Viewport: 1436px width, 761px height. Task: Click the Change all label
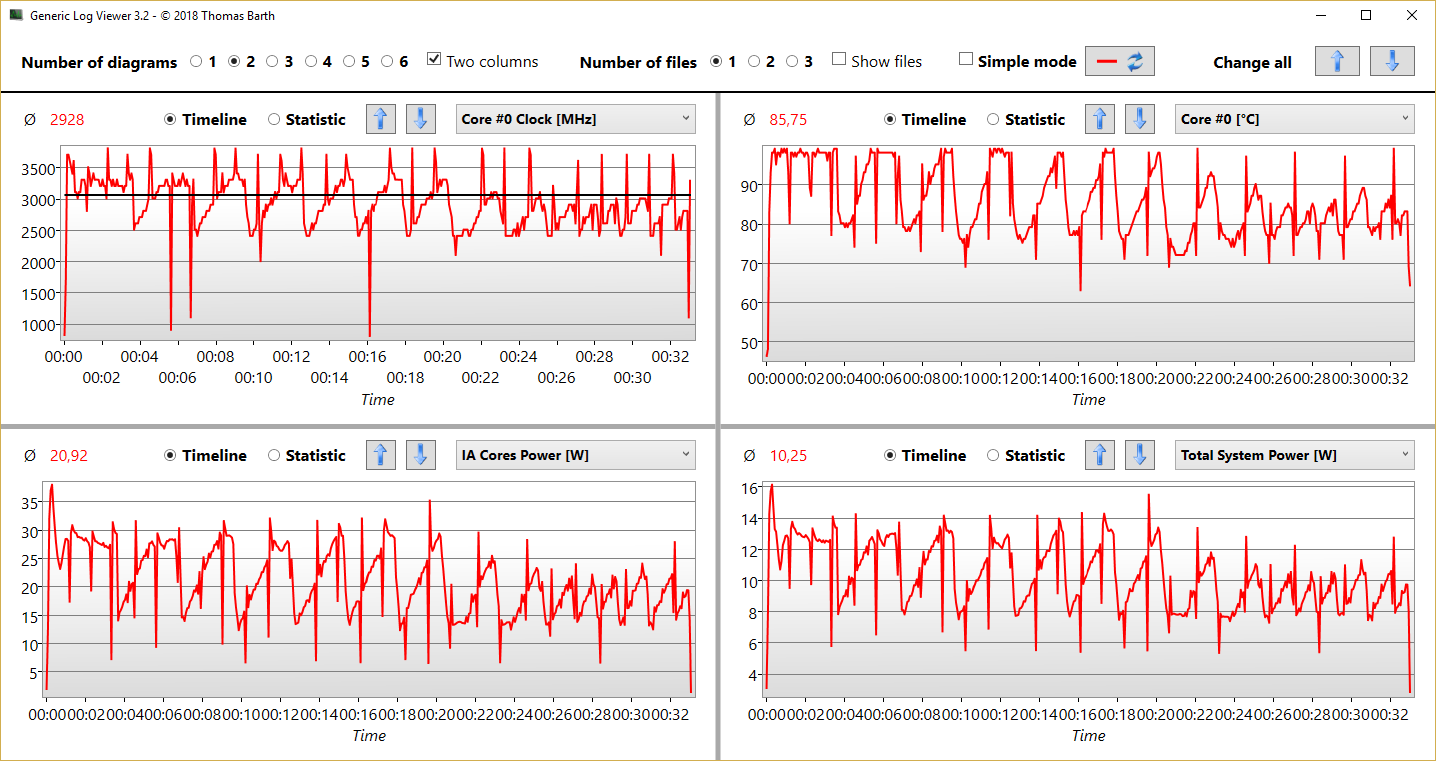point(1252,62)
